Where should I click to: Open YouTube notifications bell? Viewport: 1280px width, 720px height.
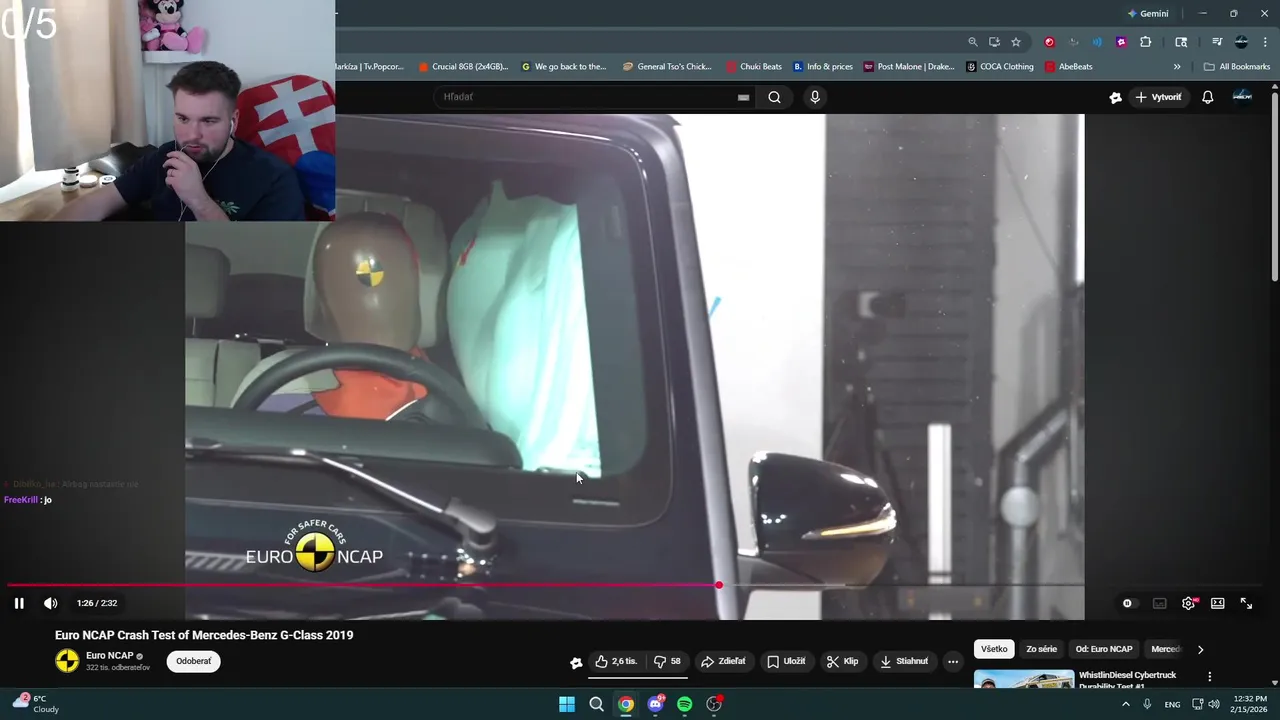coord(1207,97)
